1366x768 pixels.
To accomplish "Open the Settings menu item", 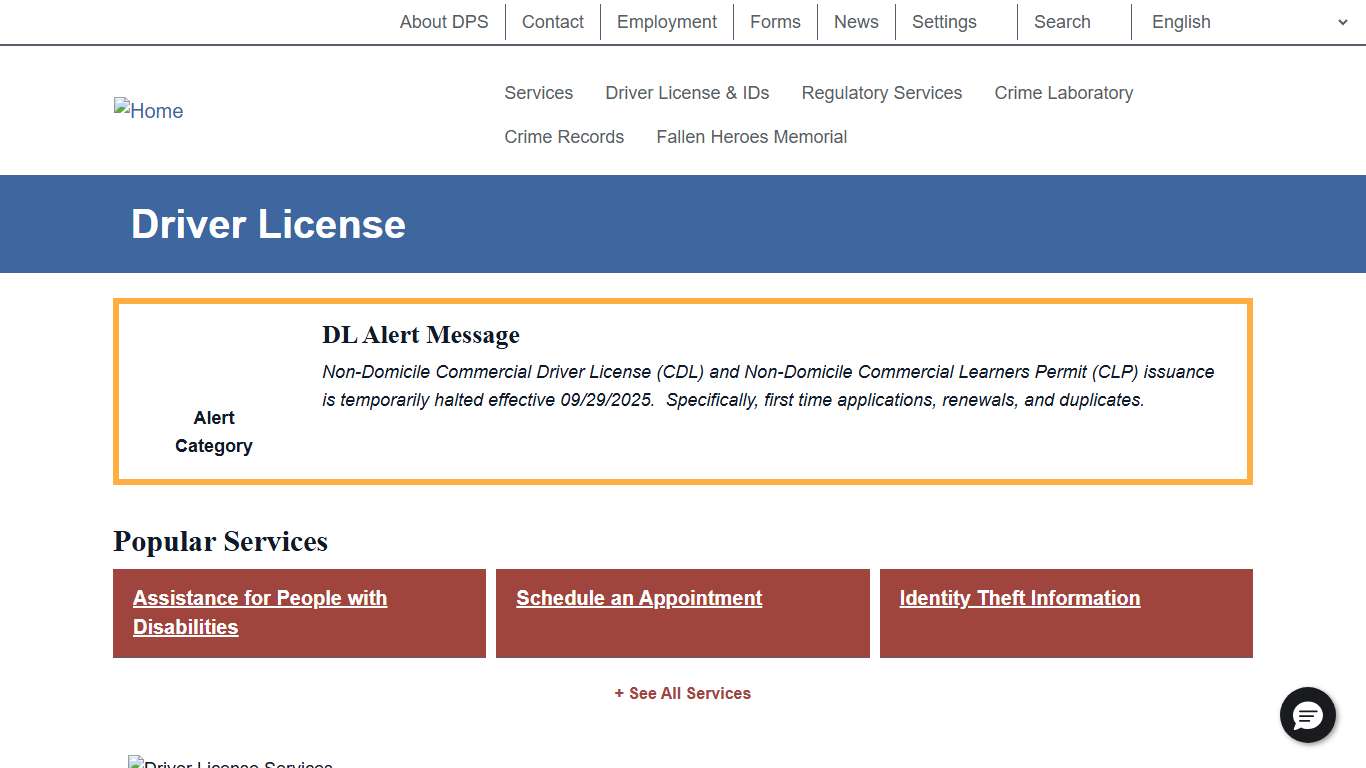I will tap(944, 21).
